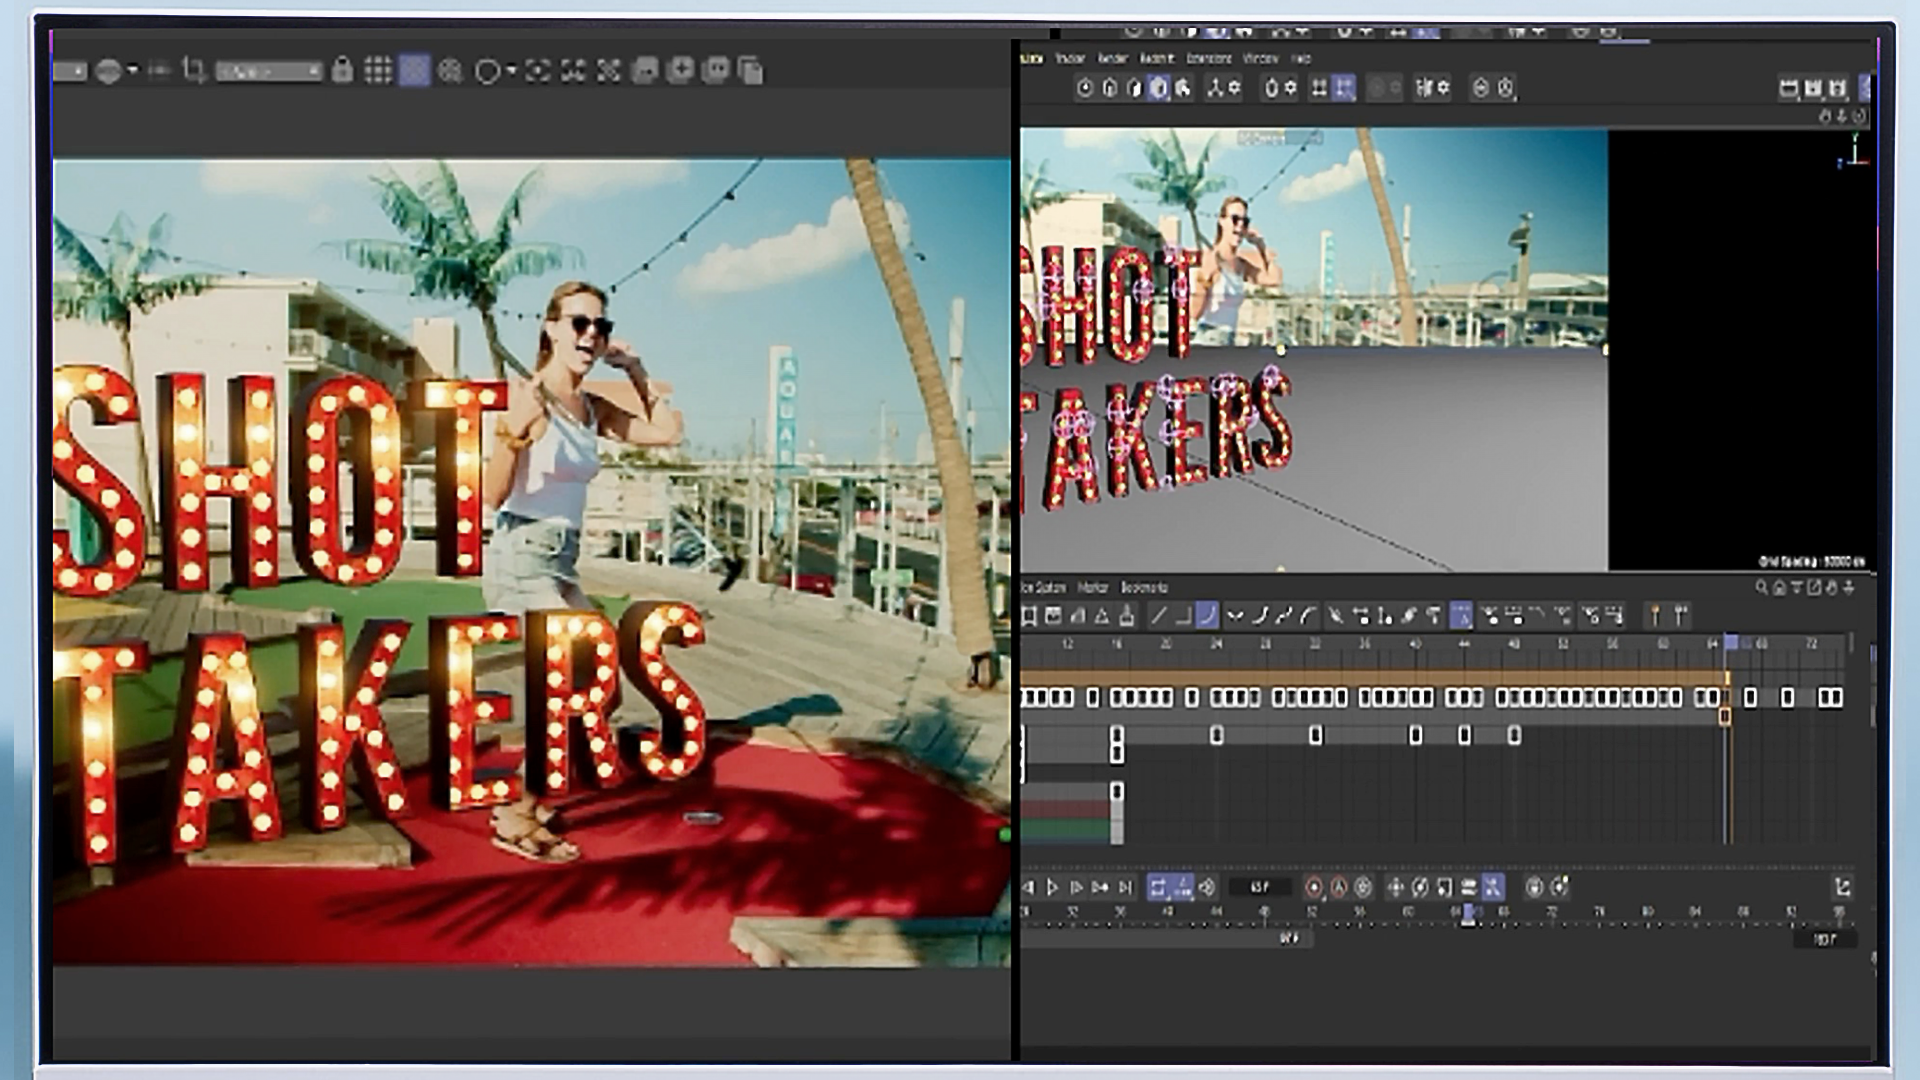Select the region of interest crop icon
Screen dimensions: 1920x1080
(x=194, y=70)
